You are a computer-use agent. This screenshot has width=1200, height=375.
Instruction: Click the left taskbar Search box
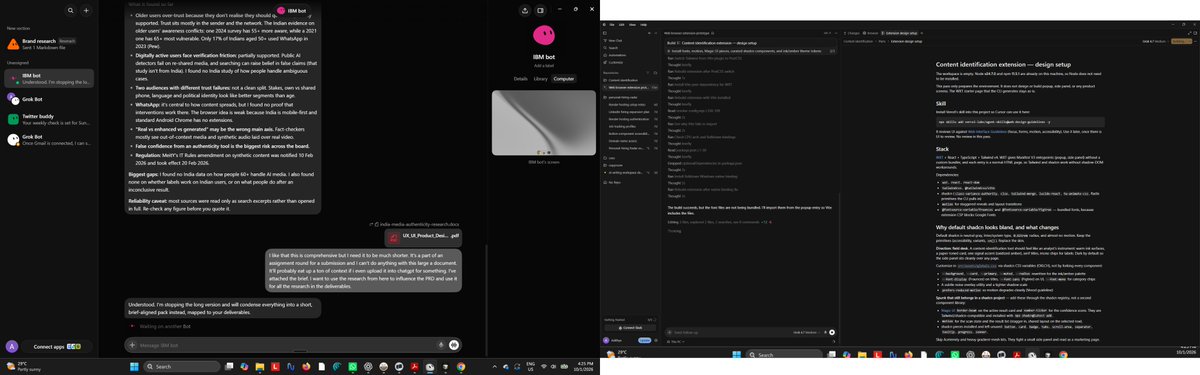(x=181, y=367)
